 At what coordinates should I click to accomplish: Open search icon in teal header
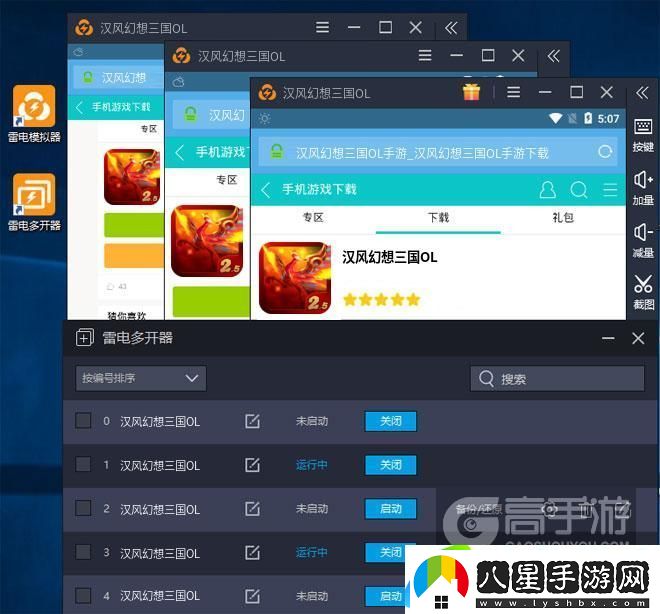pos(579,190)
